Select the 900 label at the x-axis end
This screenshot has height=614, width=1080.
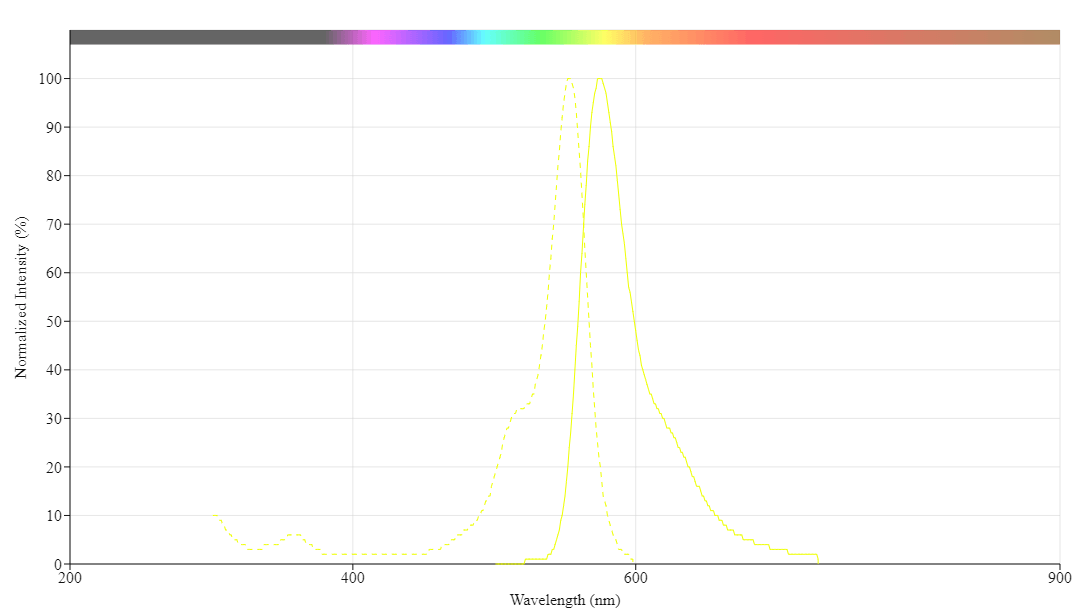[x=1059, y=577]
